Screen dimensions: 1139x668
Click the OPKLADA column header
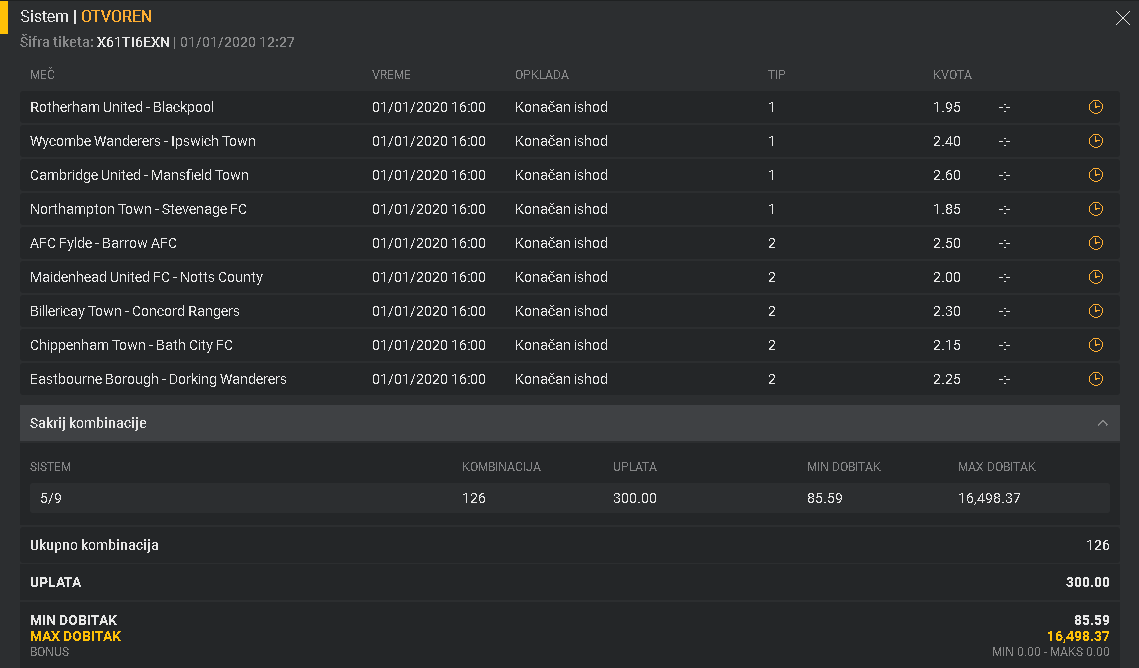(x=541, y=75)
